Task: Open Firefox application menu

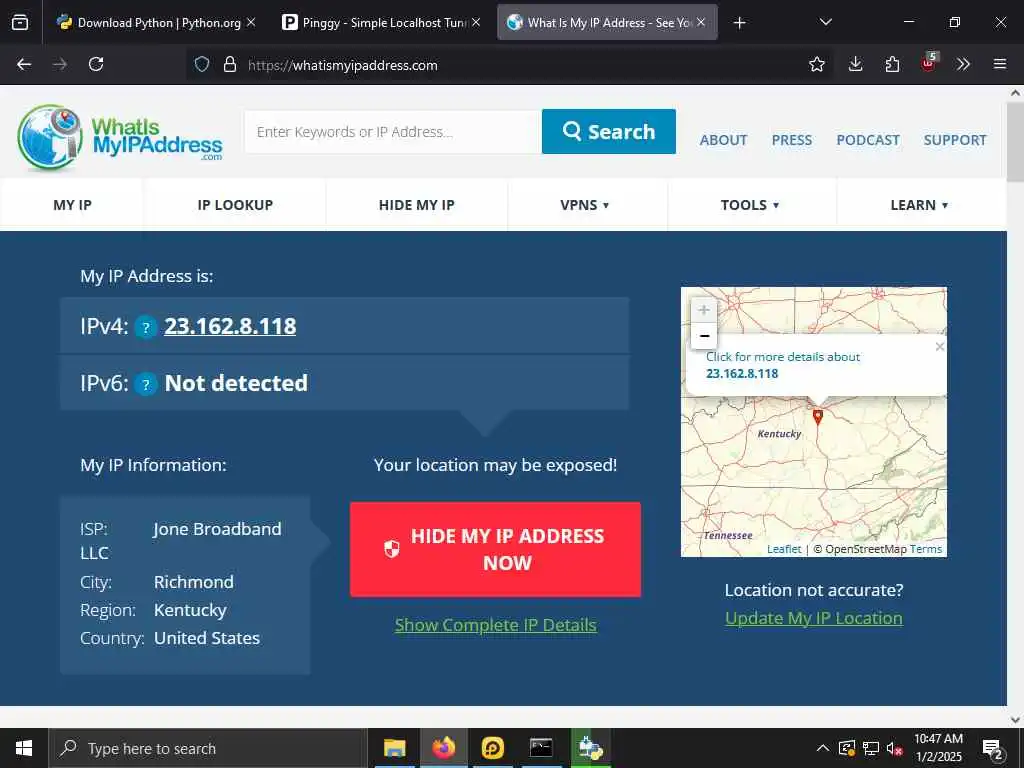Action: click(x=999, y=64)
